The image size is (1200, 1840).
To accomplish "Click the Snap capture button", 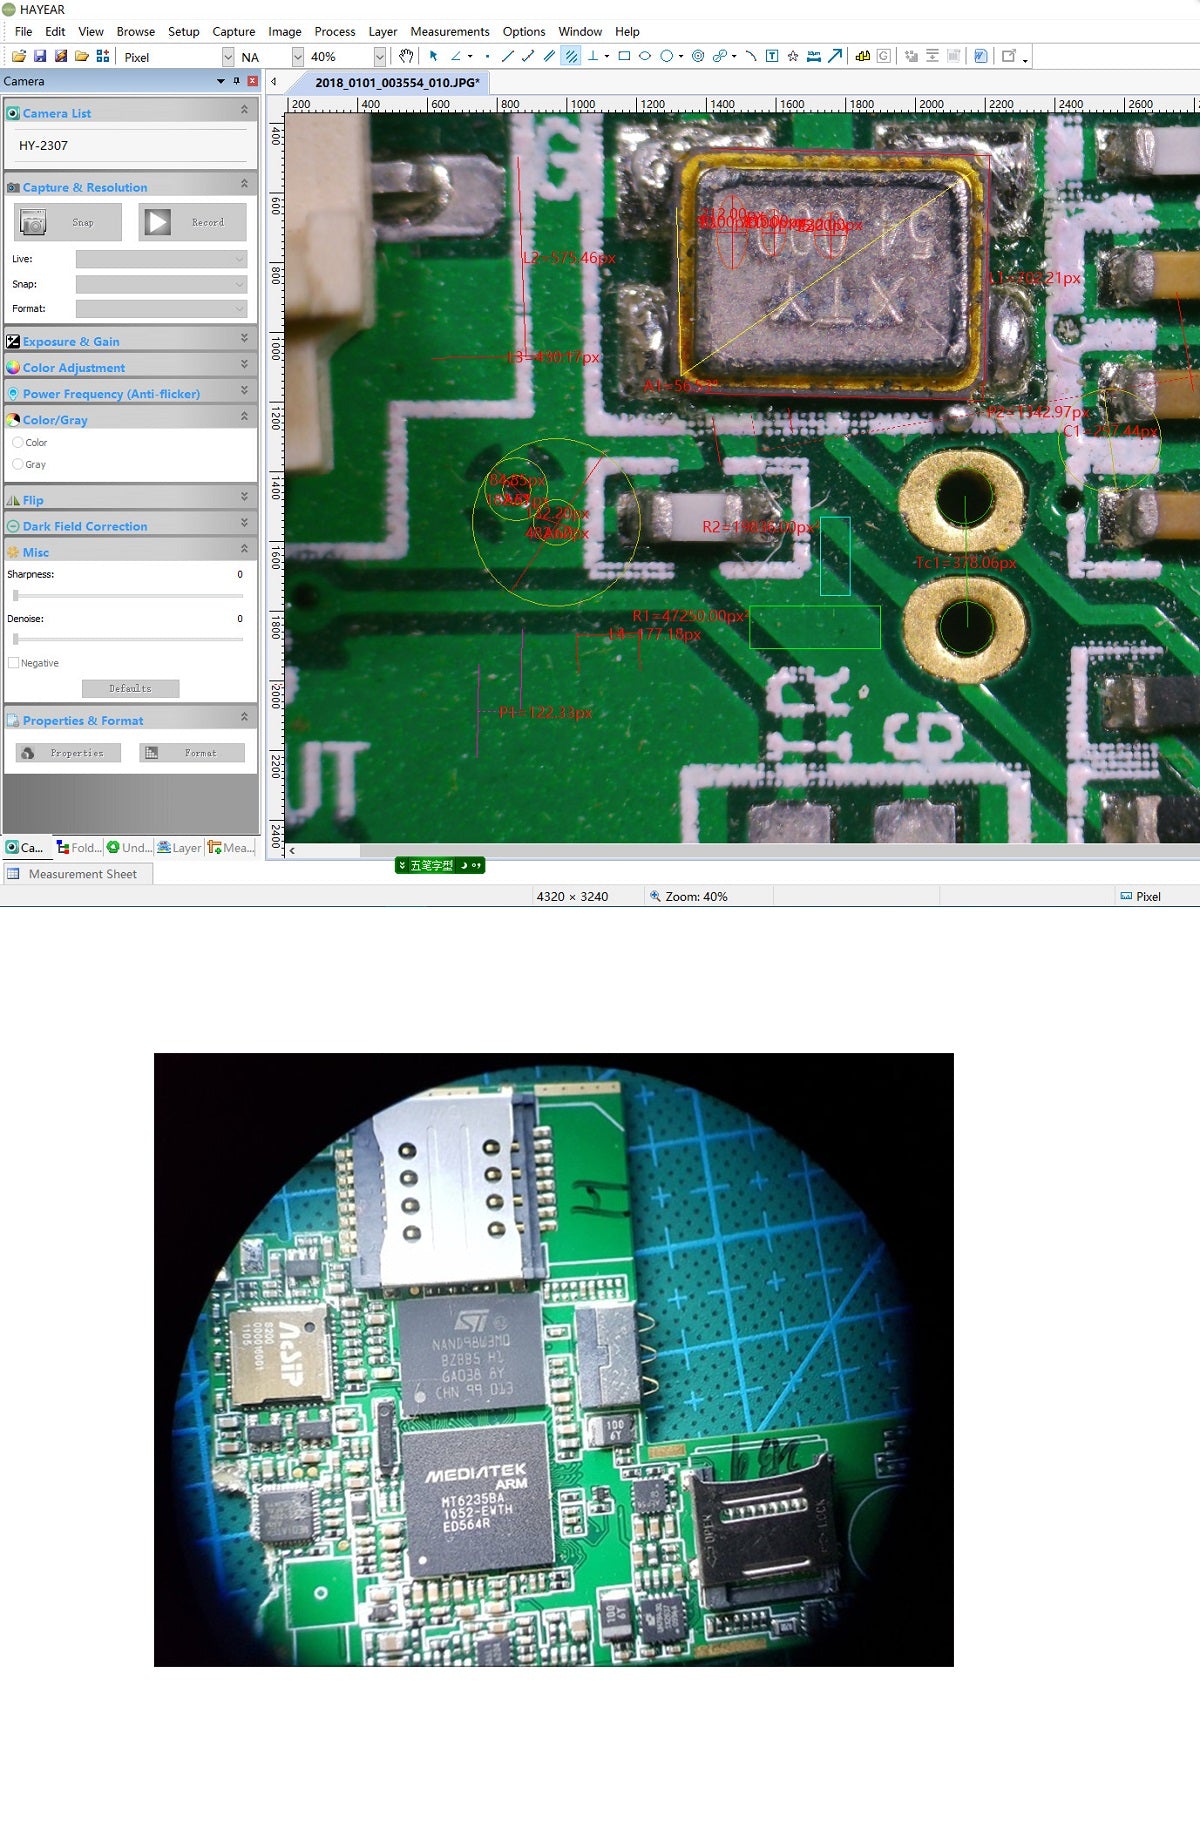I will pos(68,222).
